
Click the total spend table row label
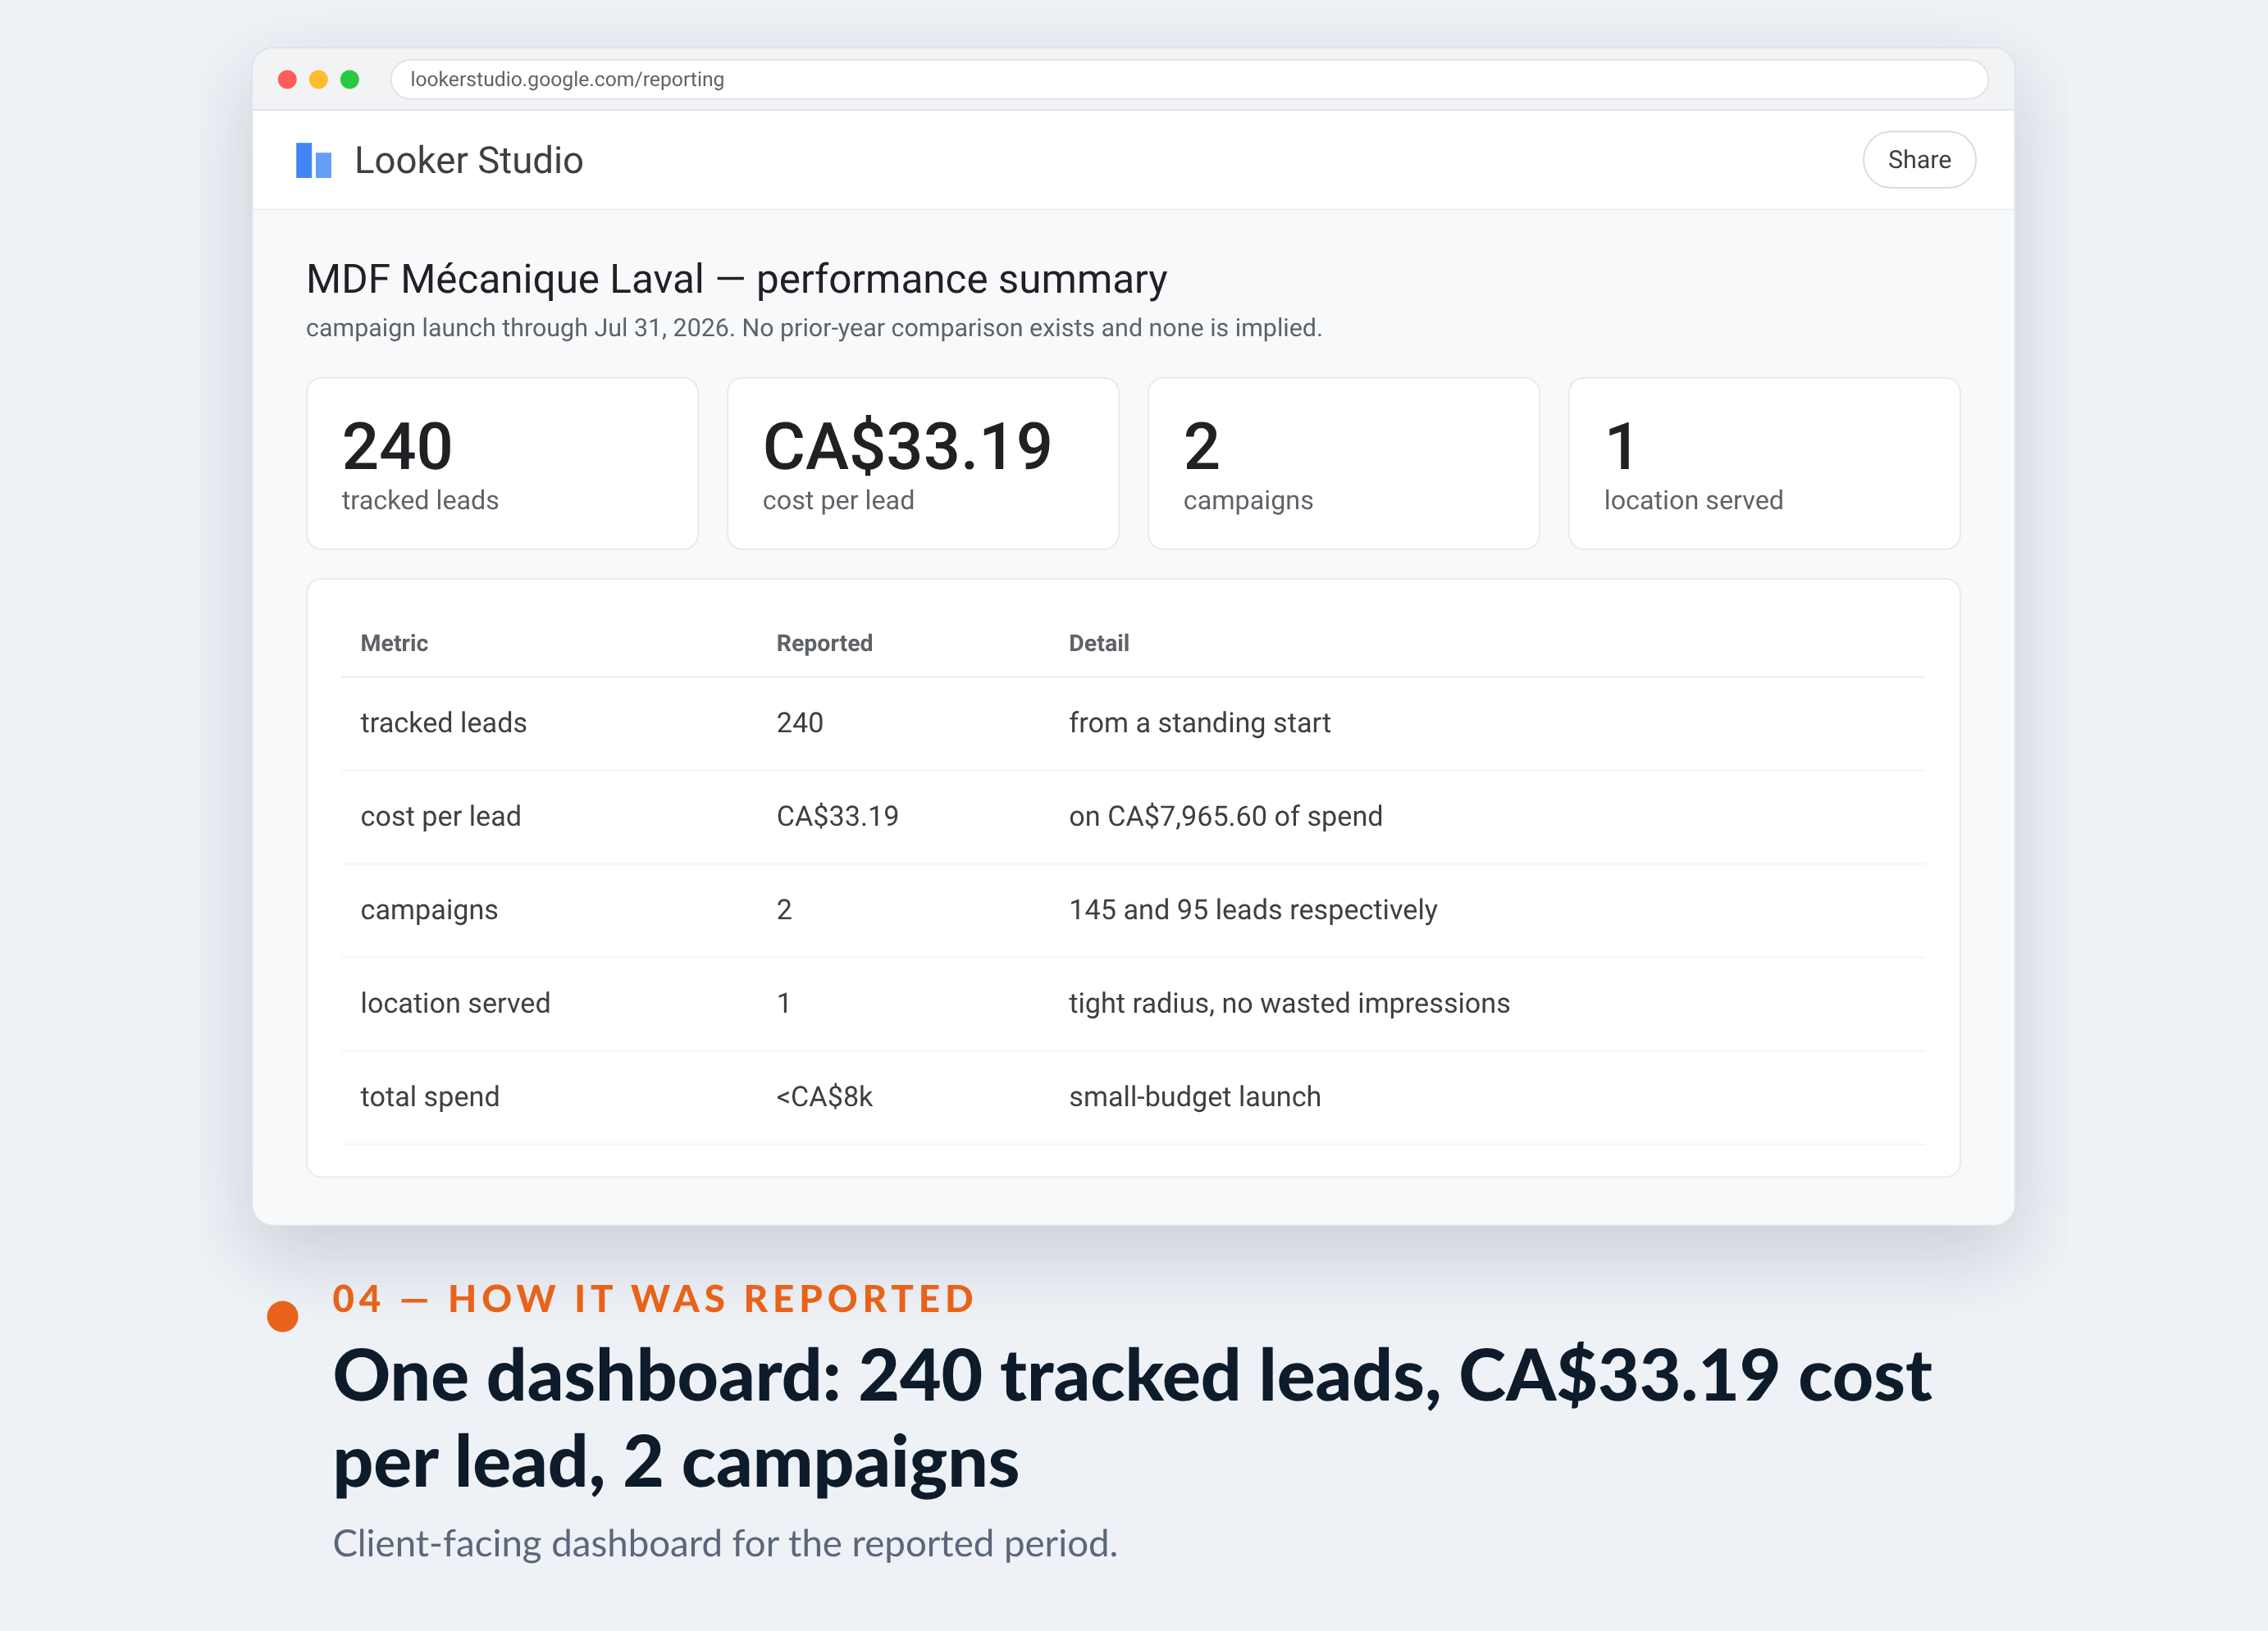point(430,1097)
